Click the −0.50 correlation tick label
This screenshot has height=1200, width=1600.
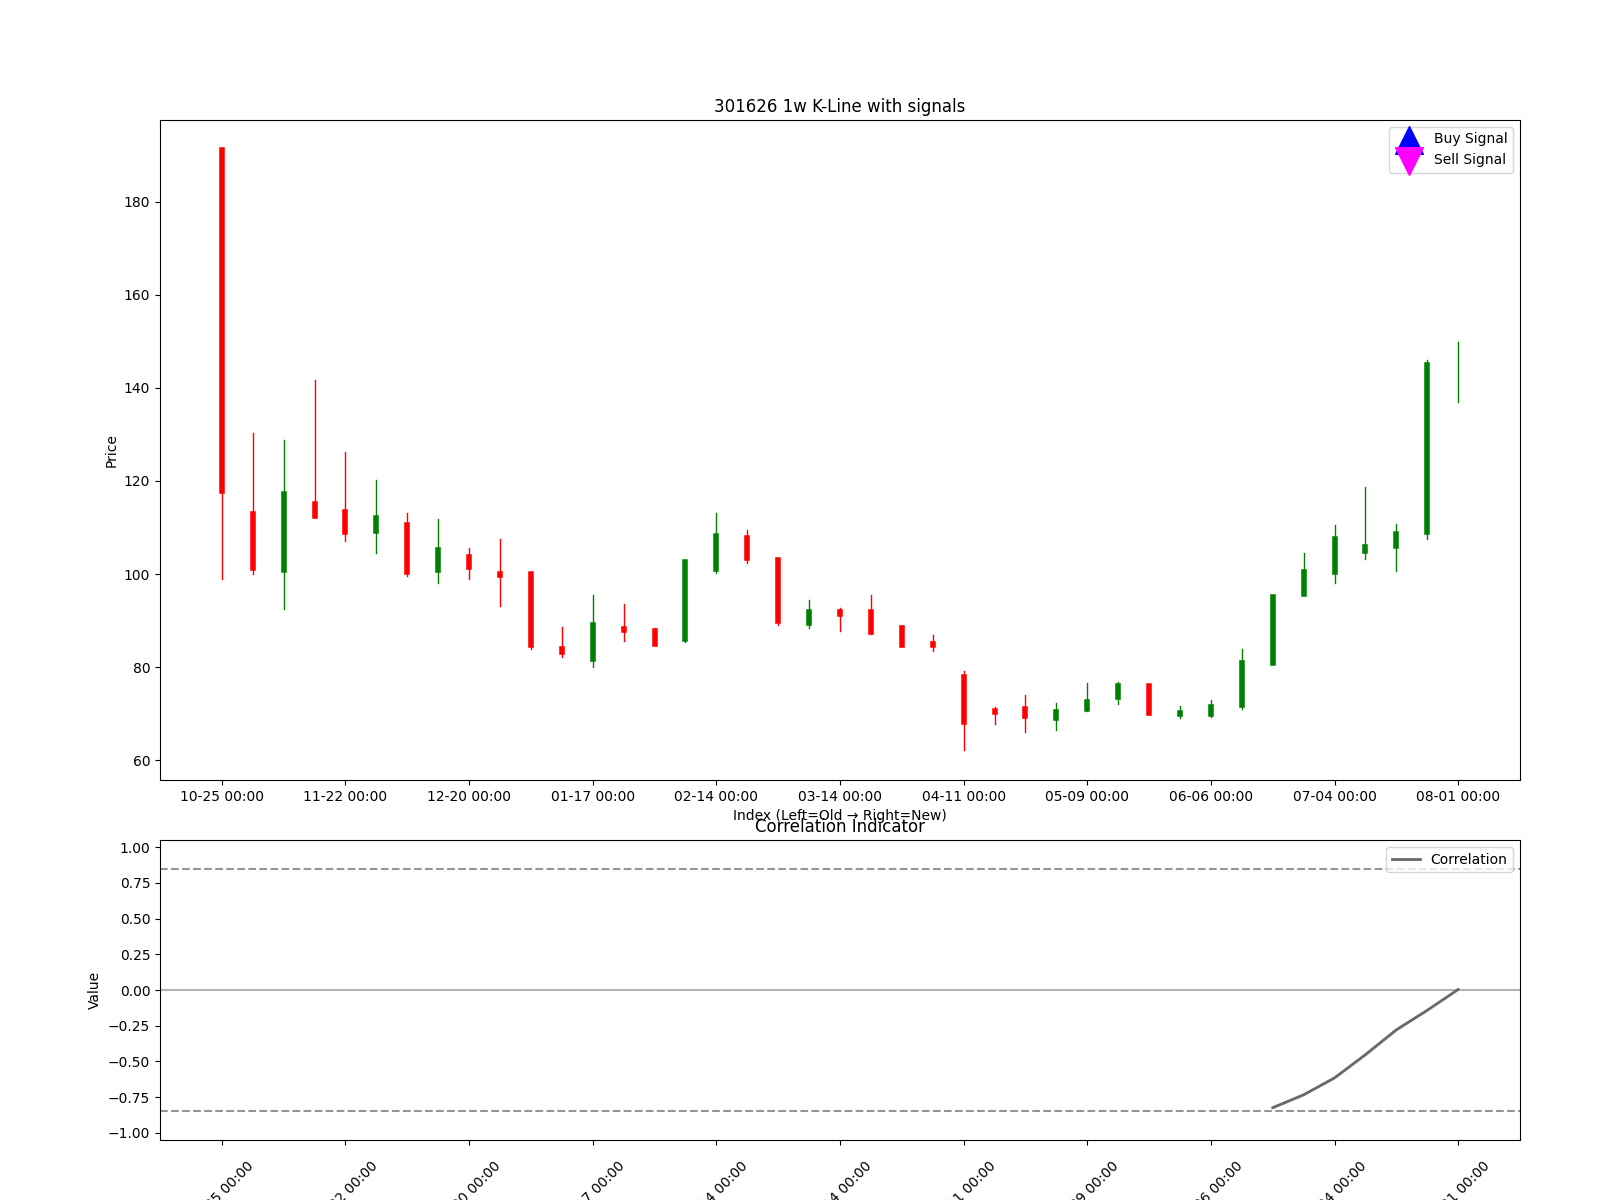[x=130, y=1062]
